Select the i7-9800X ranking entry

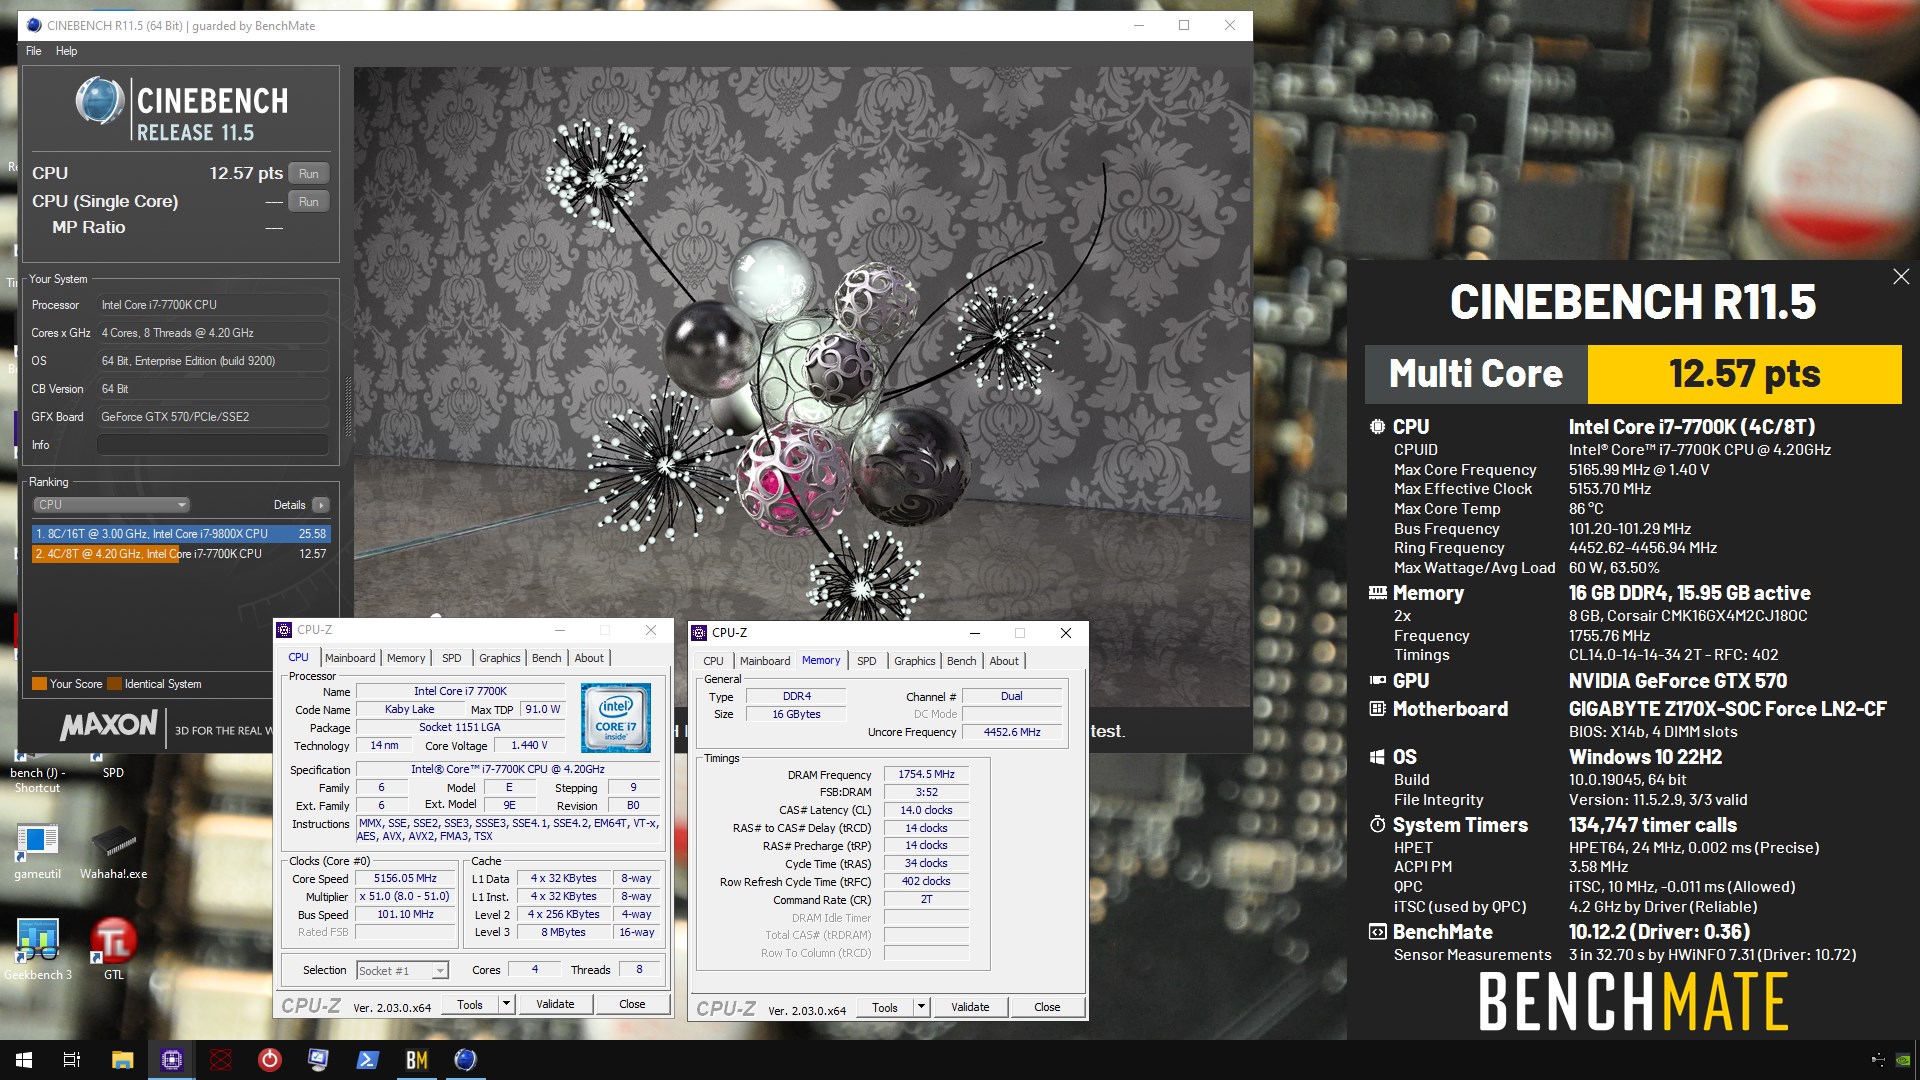point(181,534)
